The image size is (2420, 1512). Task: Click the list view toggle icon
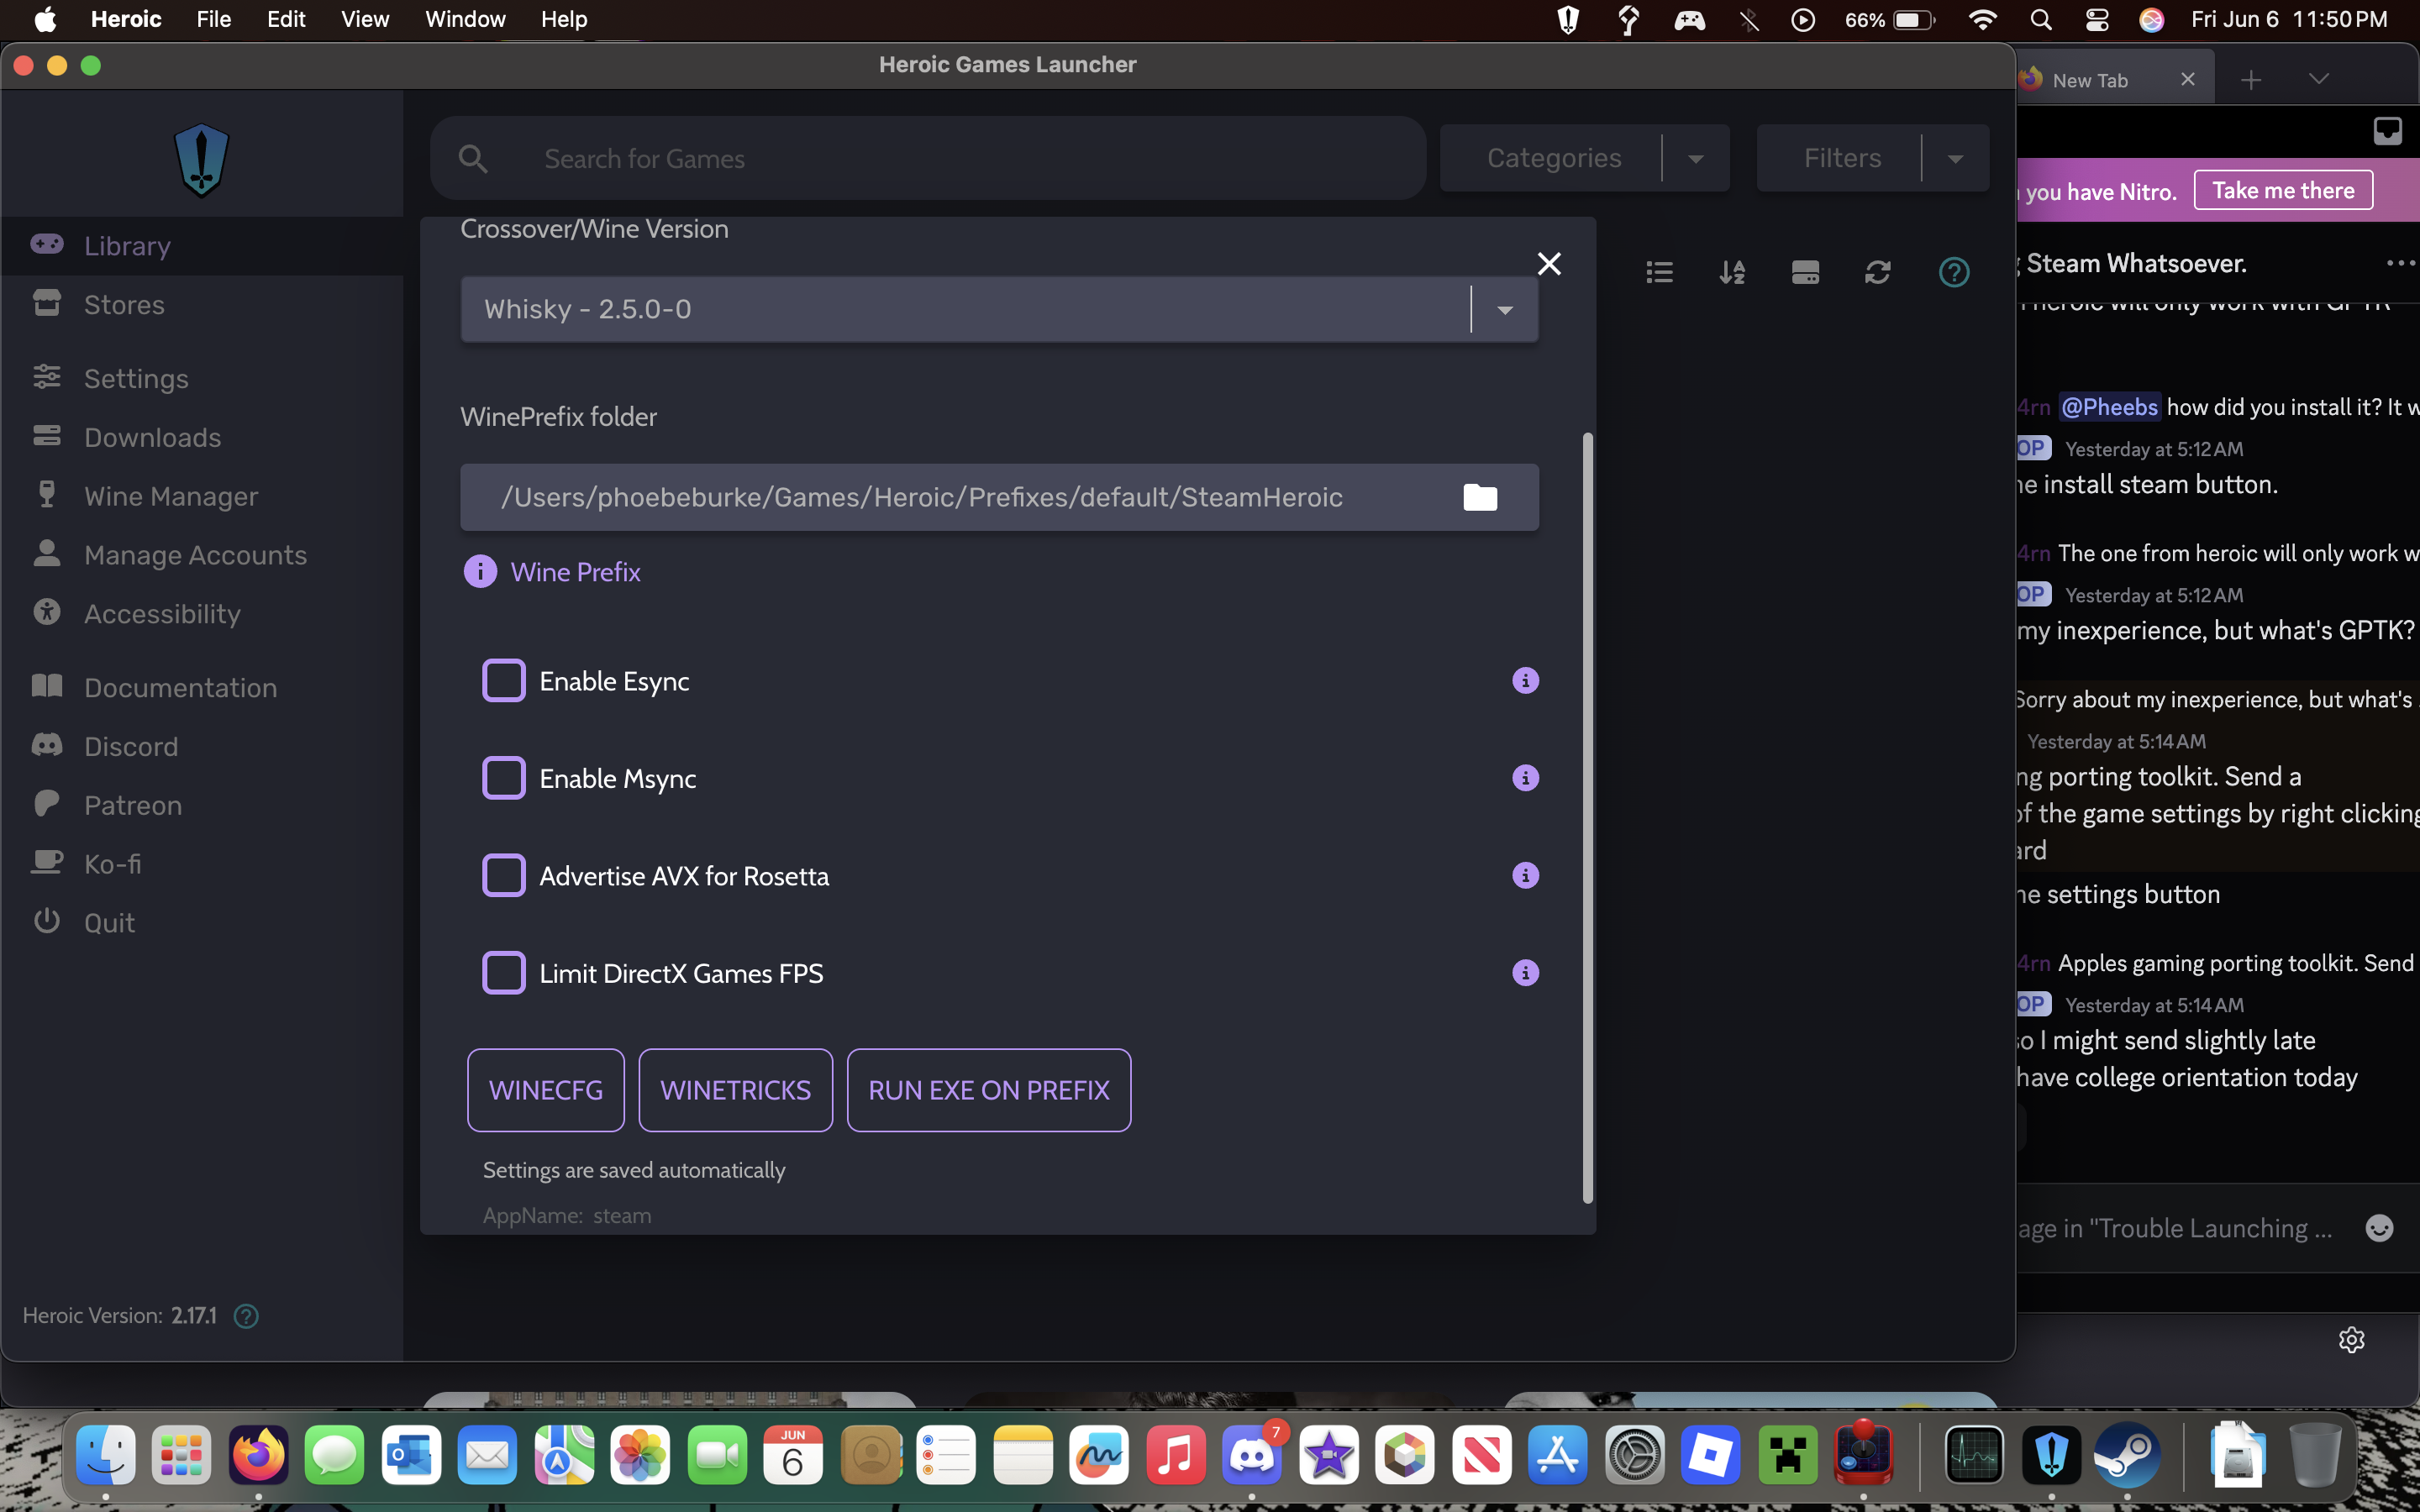pyautogui.click(x=1659, y=272)
